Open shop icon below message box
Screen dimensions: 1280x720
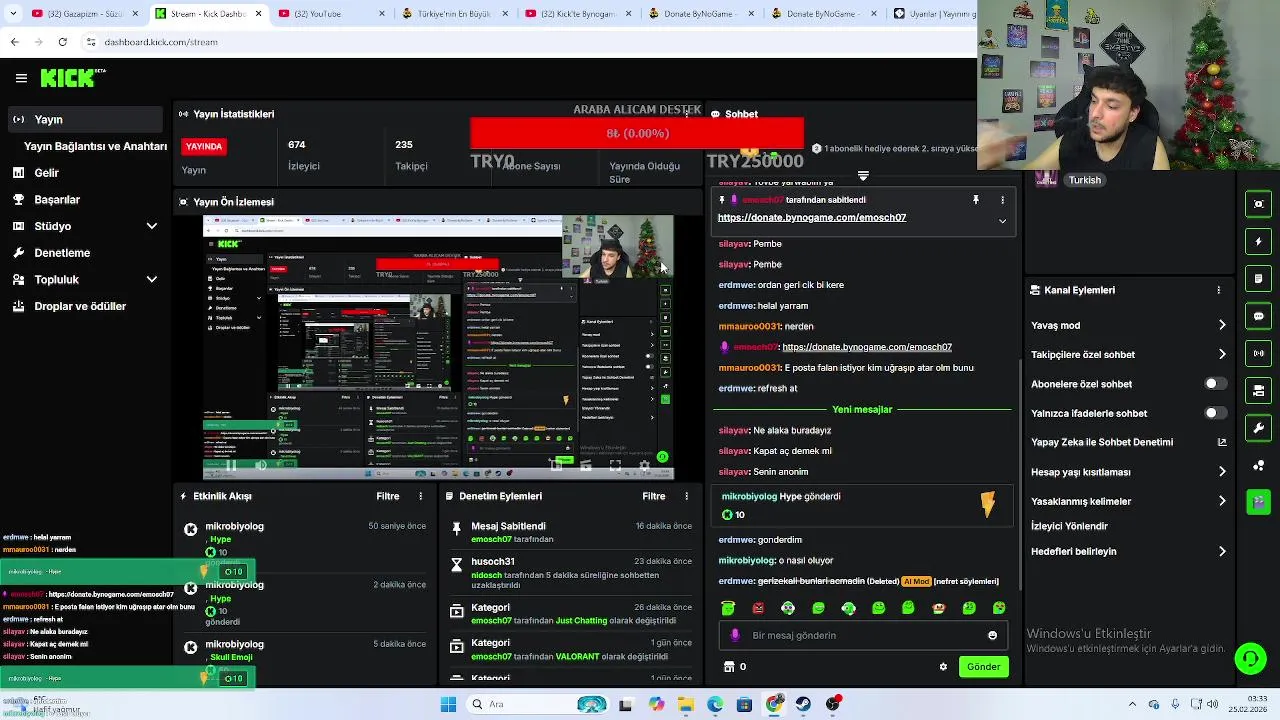pyautogui.click(x=728, y=667)
